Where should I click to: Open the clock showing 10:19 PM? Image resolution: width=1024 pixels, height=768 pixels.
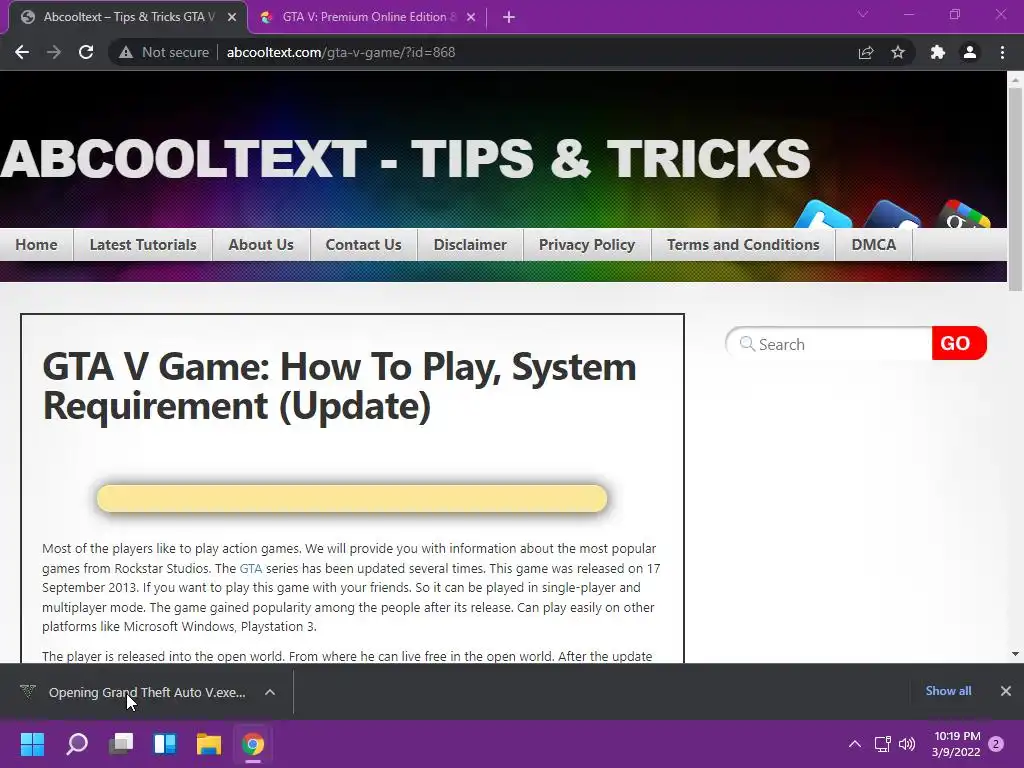(956, 744)
